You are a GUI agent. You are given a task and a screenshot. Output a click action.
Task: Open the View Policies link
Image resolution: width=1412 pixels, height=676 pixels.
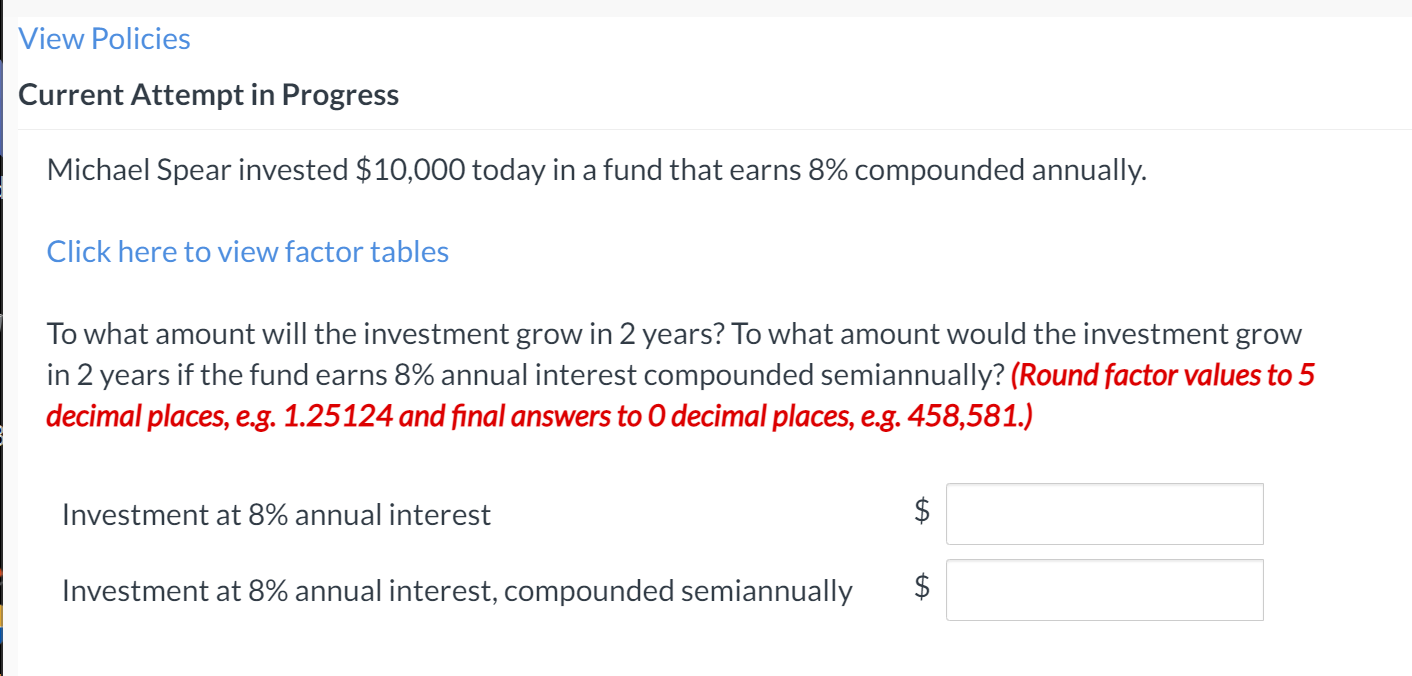103,38
